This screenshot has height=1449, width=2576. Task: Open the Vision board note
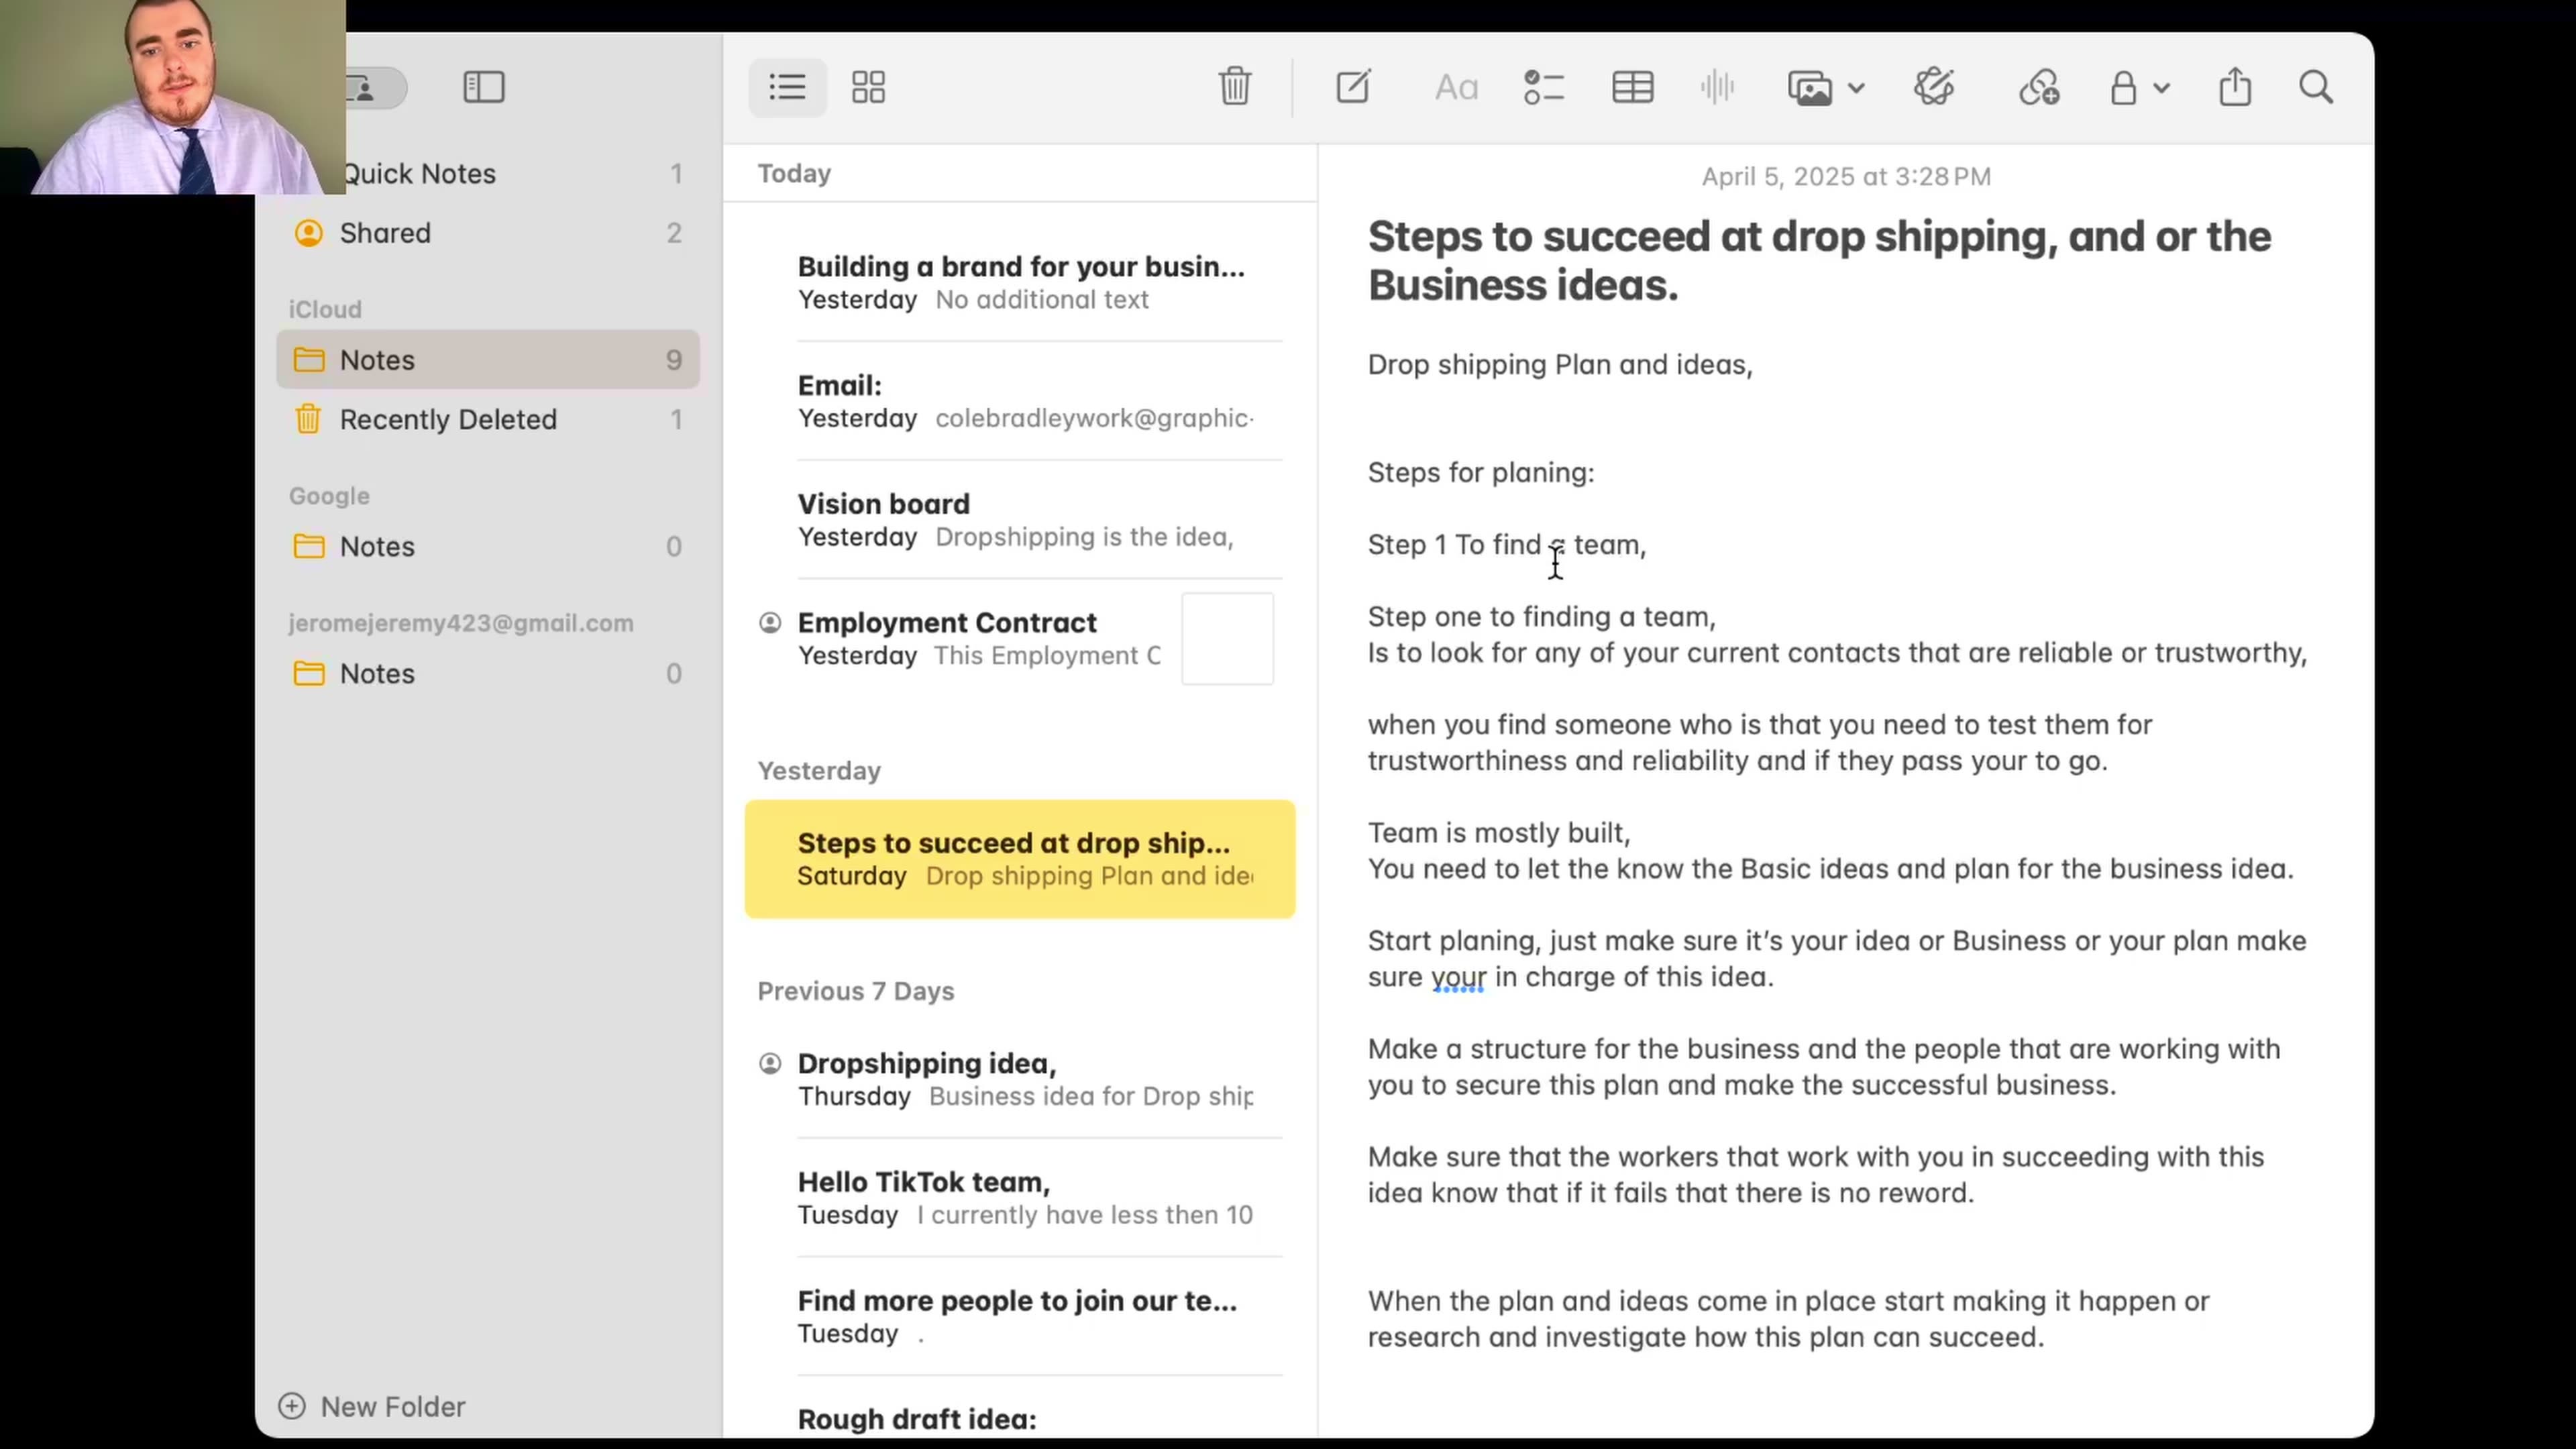coord(1020,519)
